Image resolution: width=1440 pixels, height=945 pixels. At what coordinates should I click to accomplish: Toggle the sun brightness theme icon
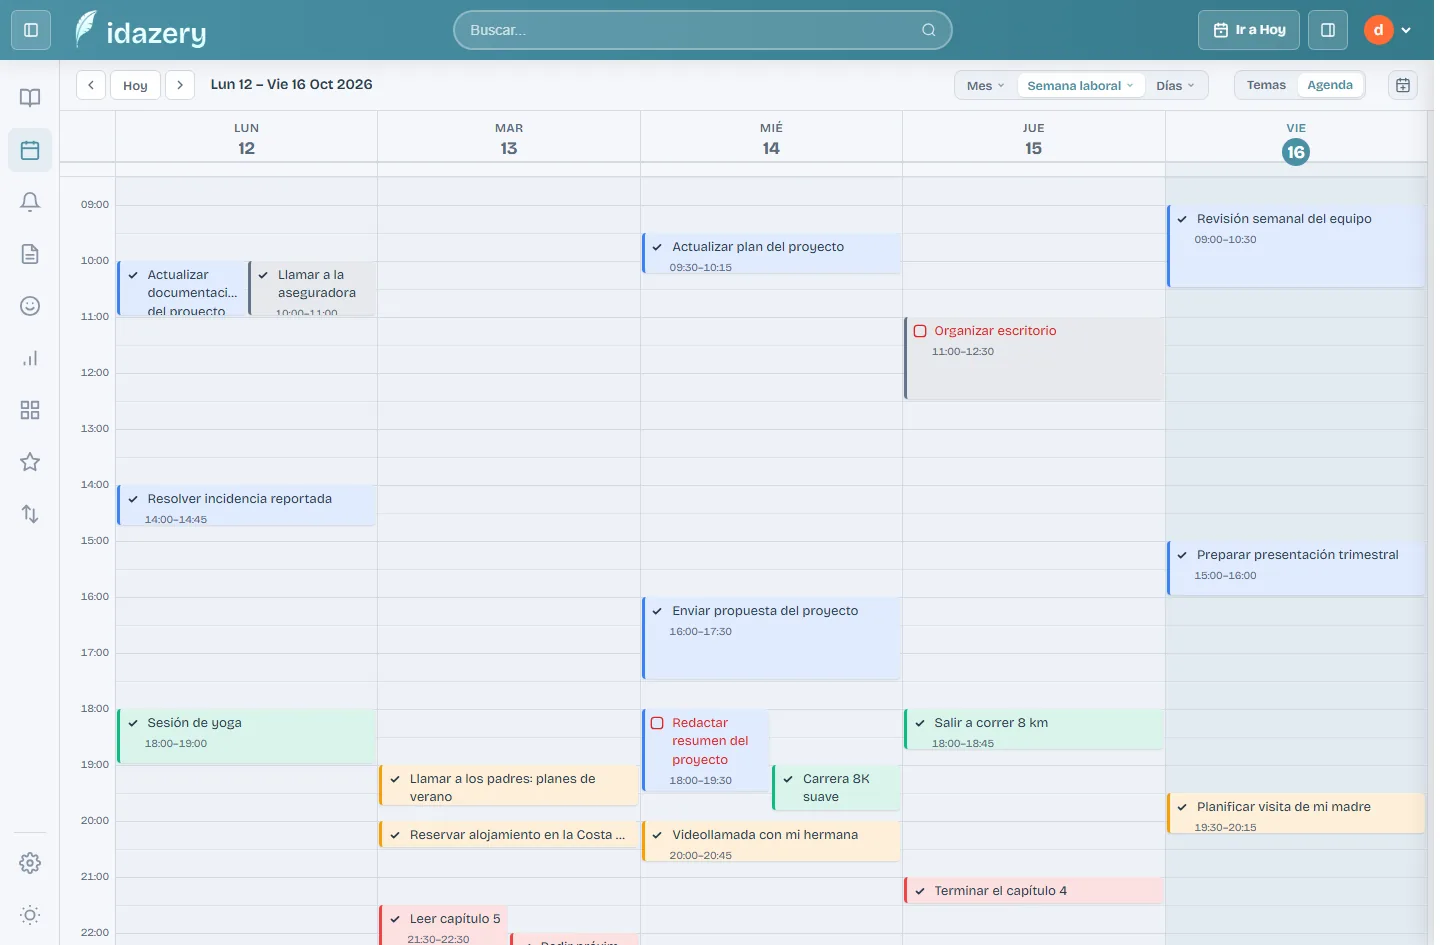30,915
